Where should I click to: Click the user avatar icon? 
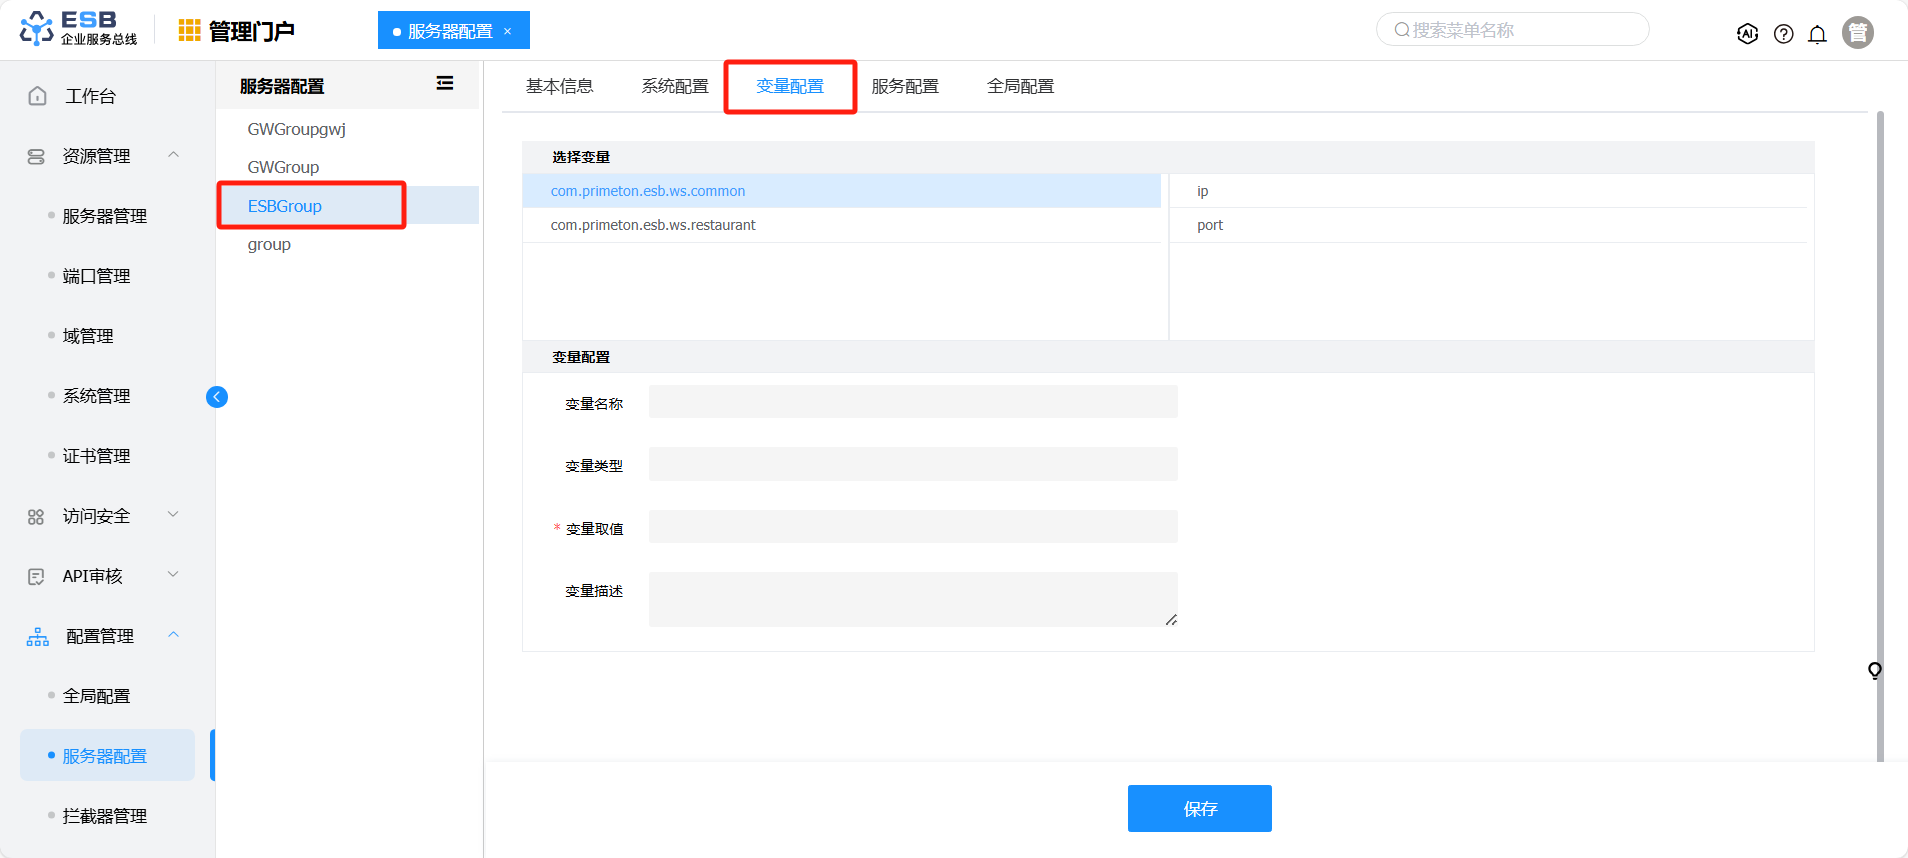(1857, 33)
